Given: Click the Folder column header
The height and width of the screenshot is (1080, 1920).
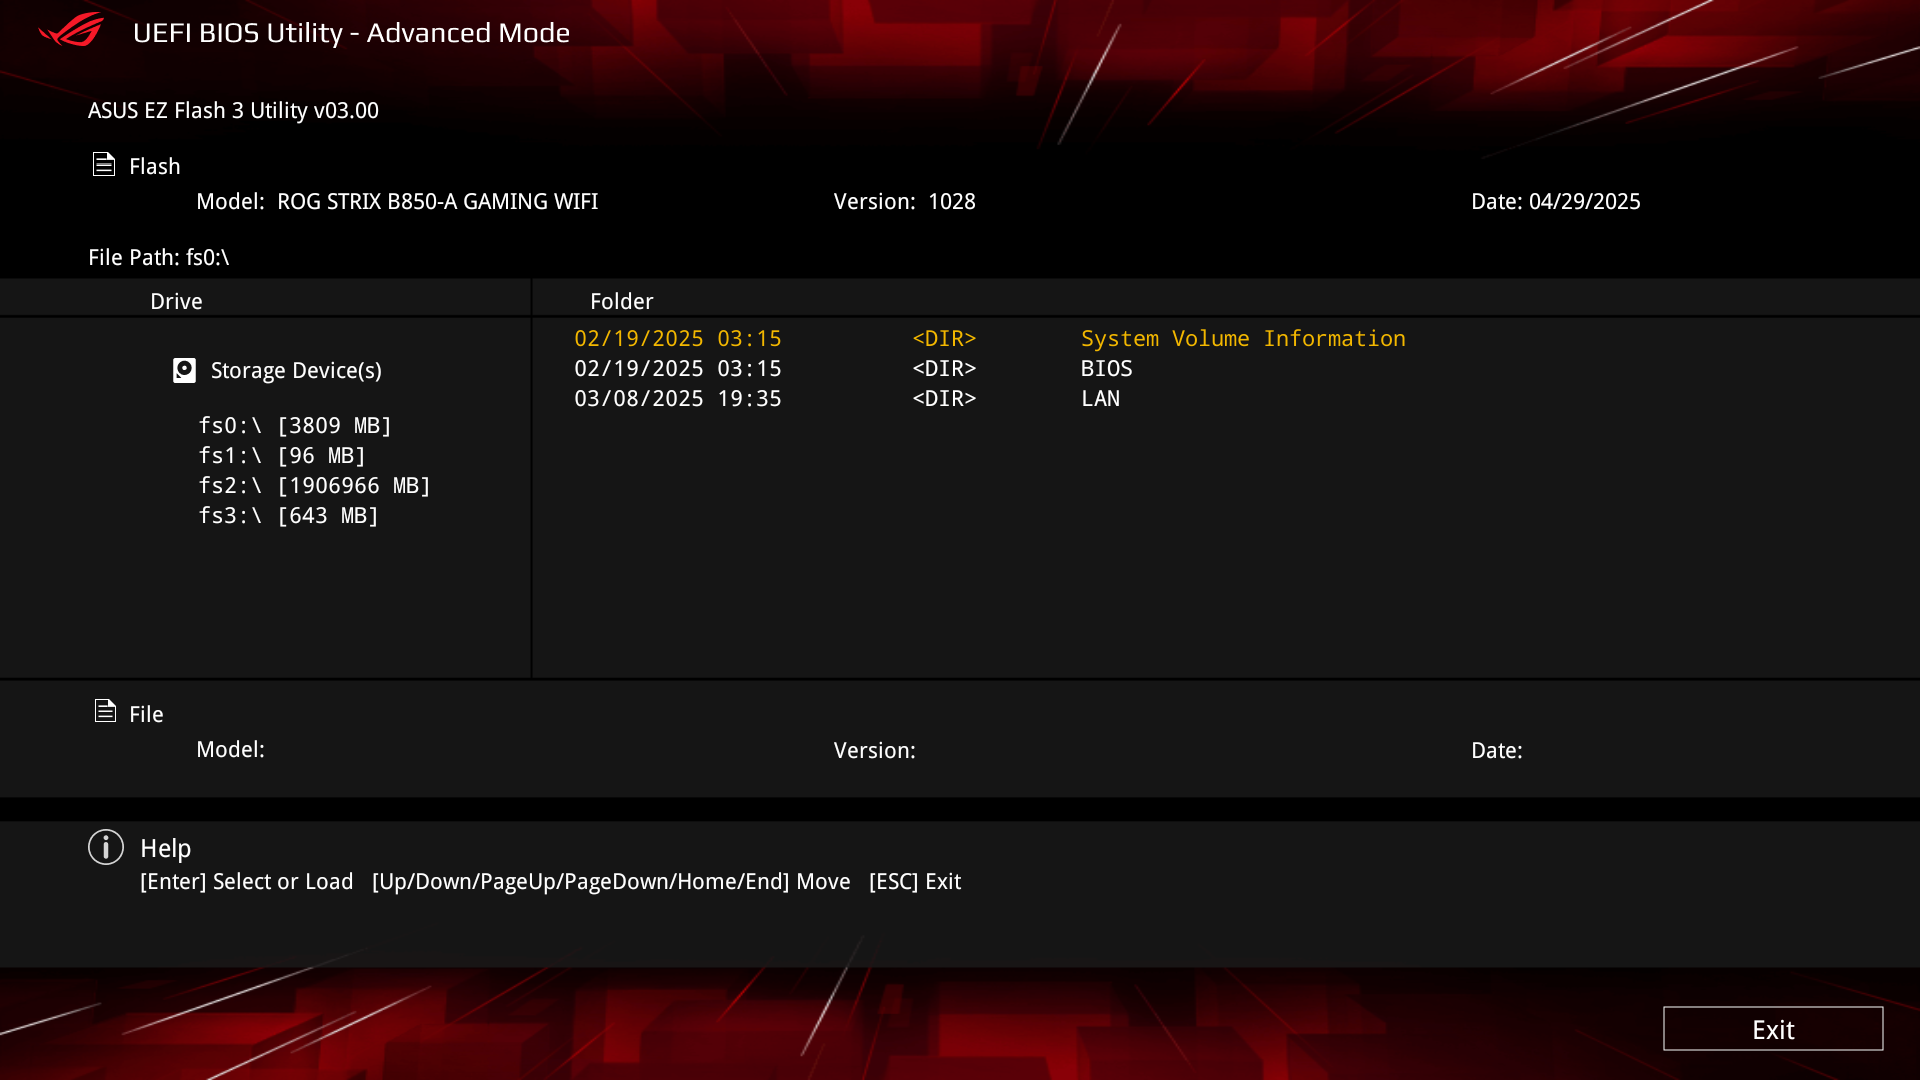Looking at the screenshot, I should click(x=621, y=301).
